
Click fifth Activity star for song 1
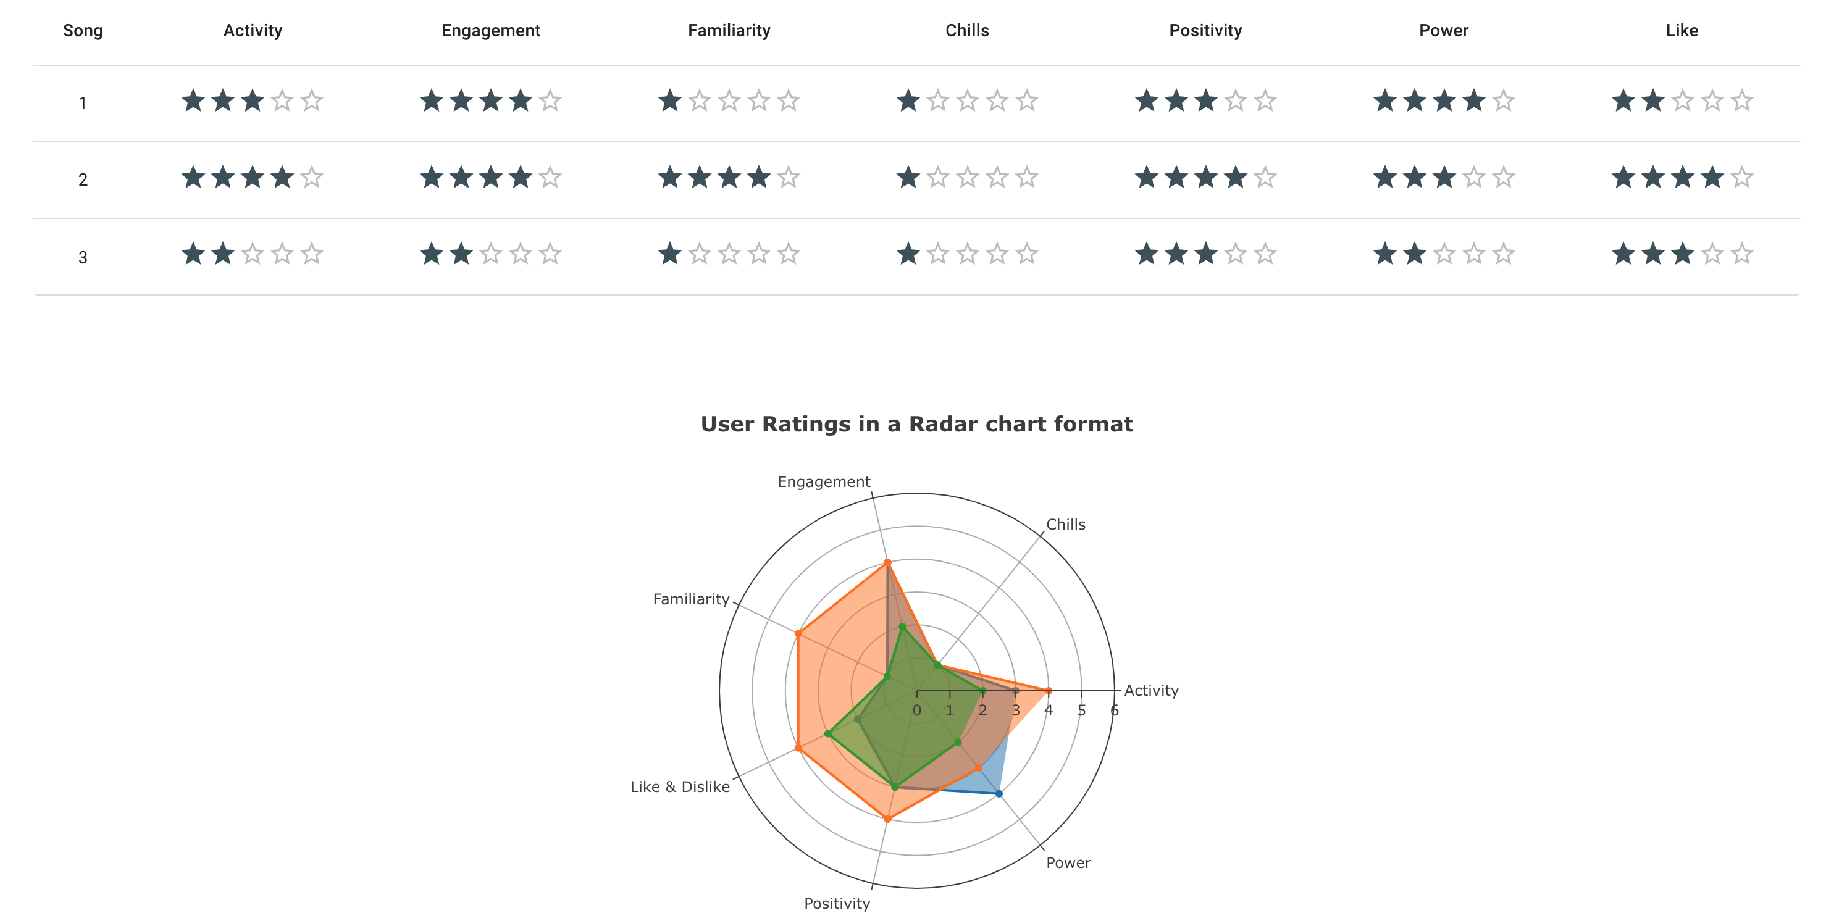(x=312, y=100)
